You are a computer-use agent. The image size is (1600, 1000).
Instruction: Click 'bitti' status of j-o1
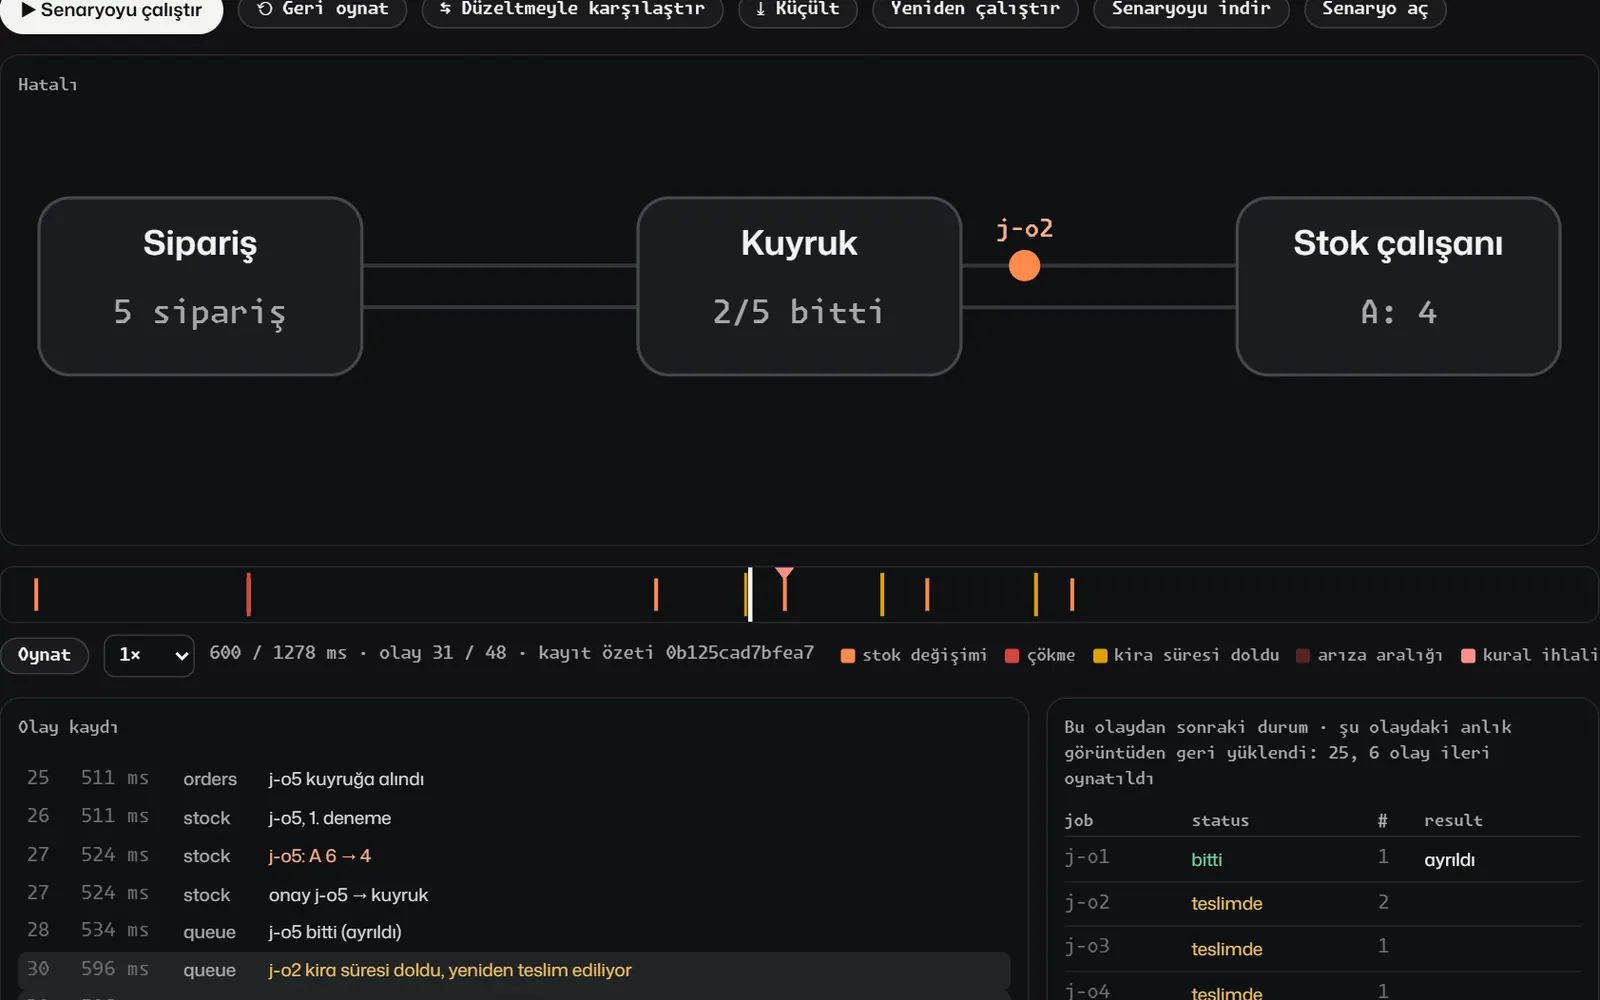(x=1206, y=860)
